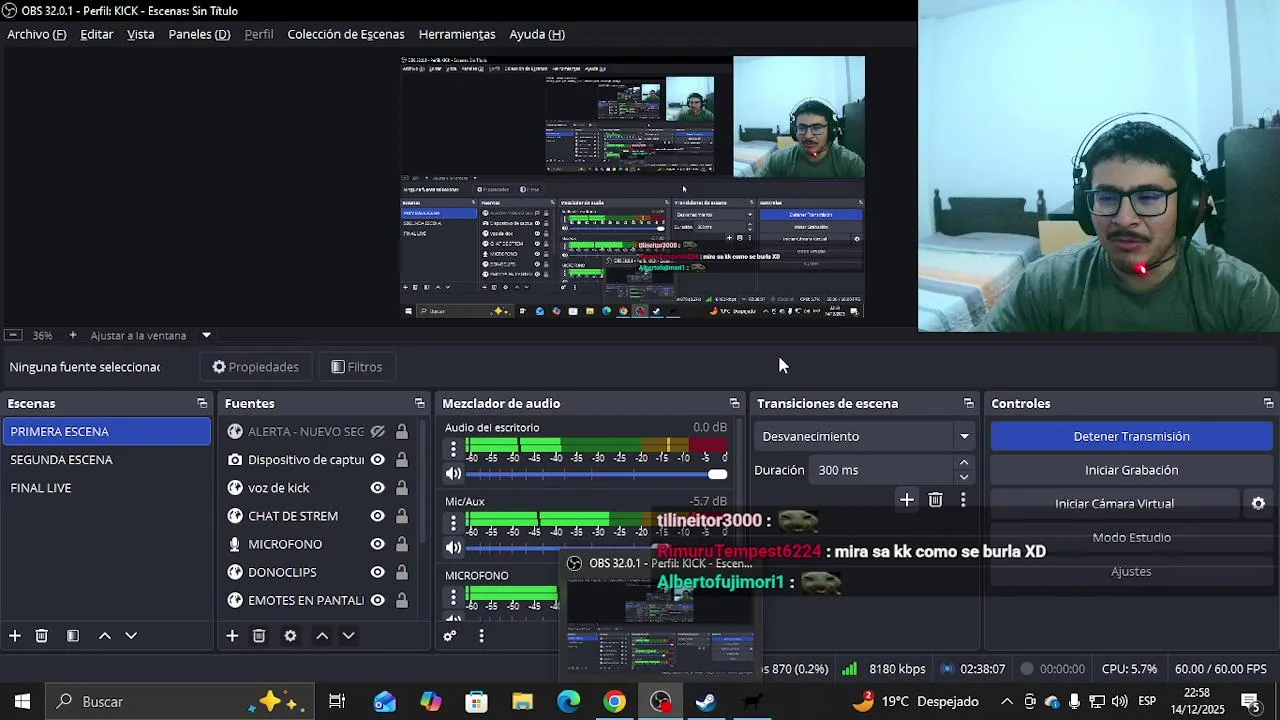Open the Colección de Escenas menu
The width and height of the screenshot is (1280, 720).
[346, 34]
